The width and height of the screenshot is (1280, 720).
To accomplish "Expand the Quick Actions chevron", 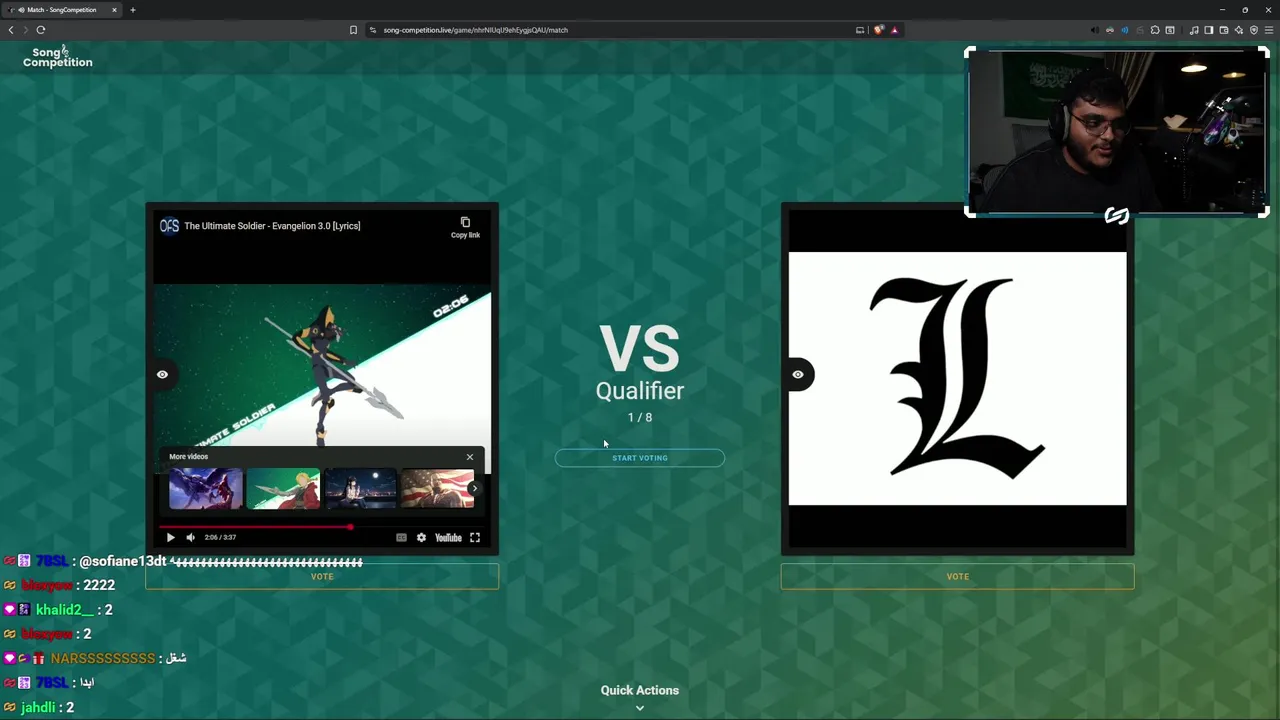I will tap(640, 708).
